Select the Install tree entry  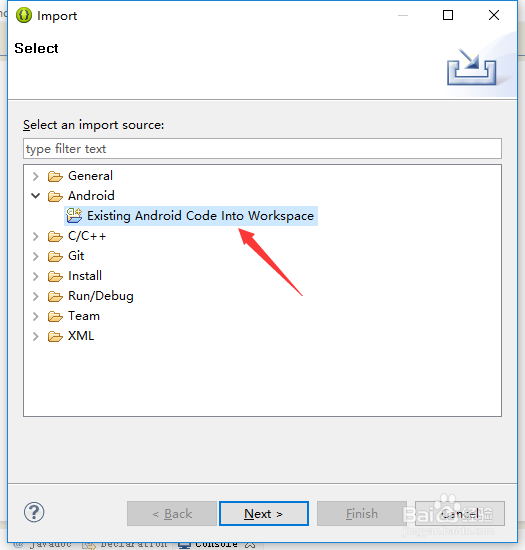(85, 276)
